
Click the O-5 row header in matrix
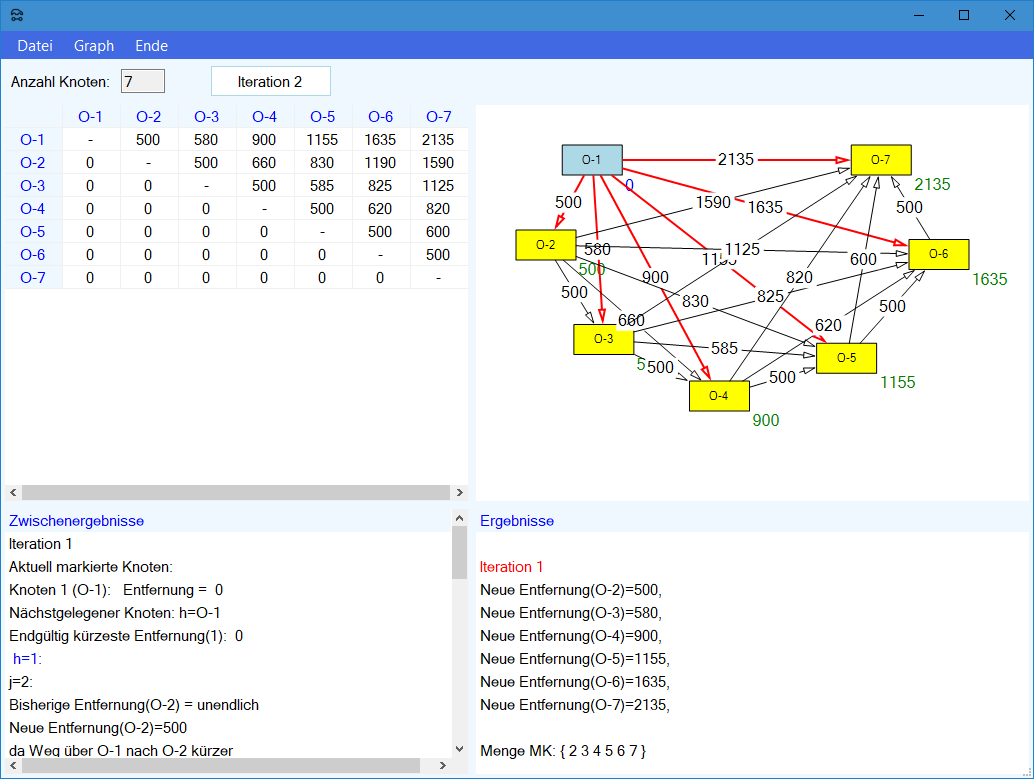pos(33,232)
